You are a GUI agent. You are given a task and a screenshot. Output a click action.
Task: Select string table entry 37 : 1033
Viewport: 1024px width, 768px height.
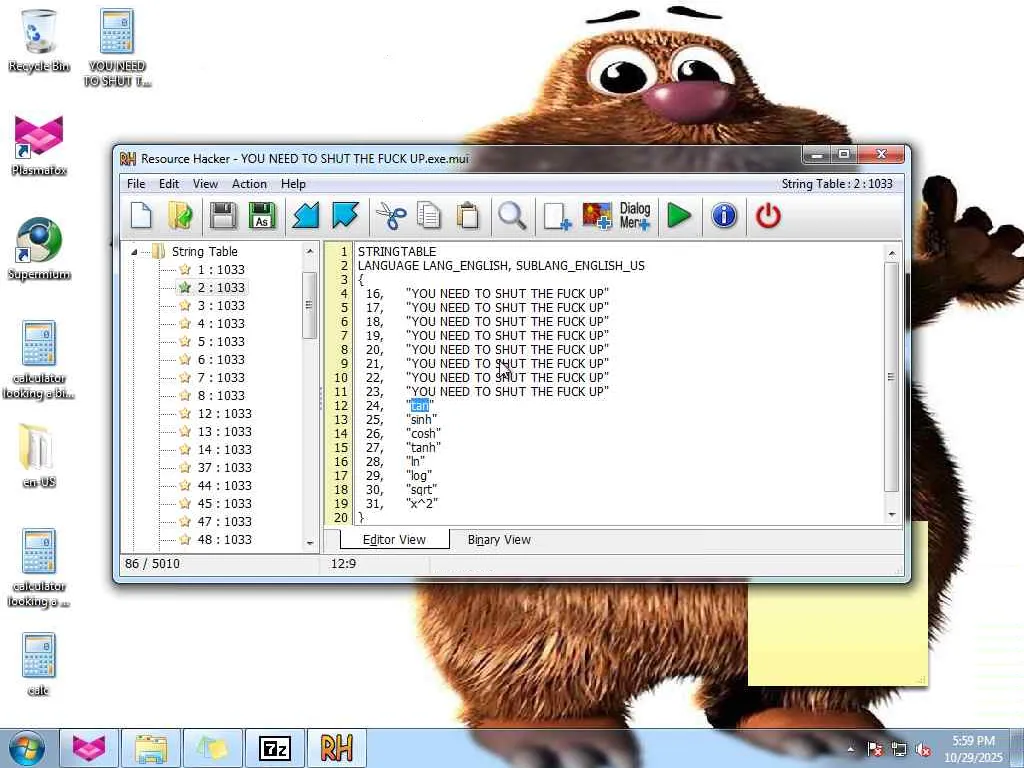pyautogui.click(x=224, y=468)
